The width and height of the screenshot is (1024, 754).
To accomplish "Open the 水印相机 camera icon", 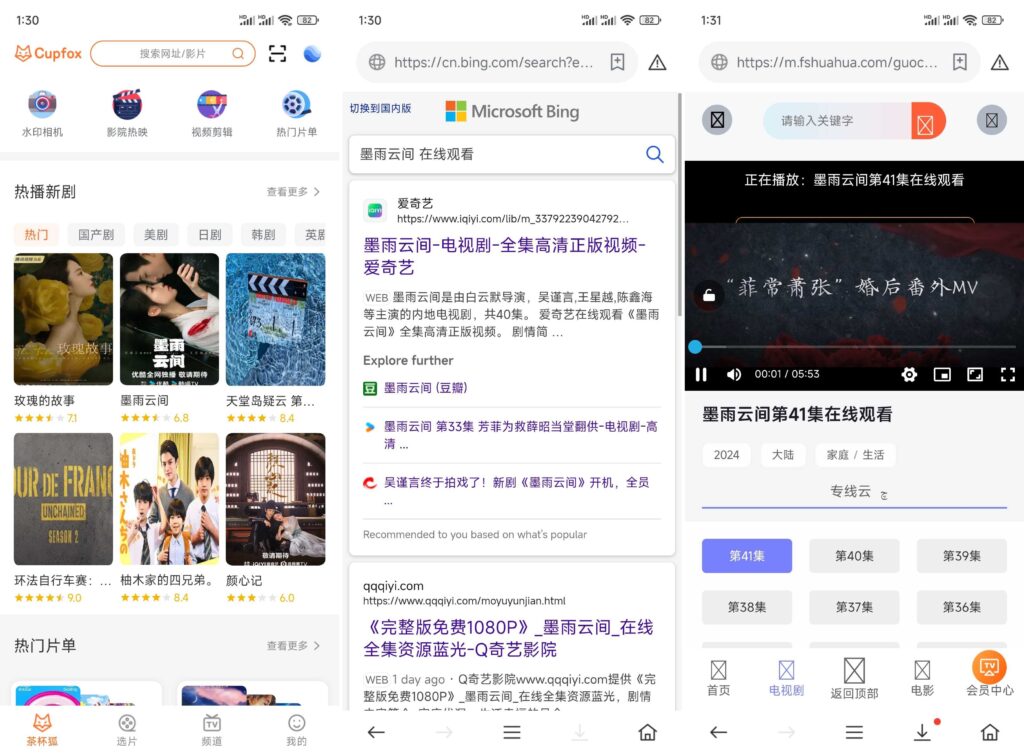I will click(42, 104).
